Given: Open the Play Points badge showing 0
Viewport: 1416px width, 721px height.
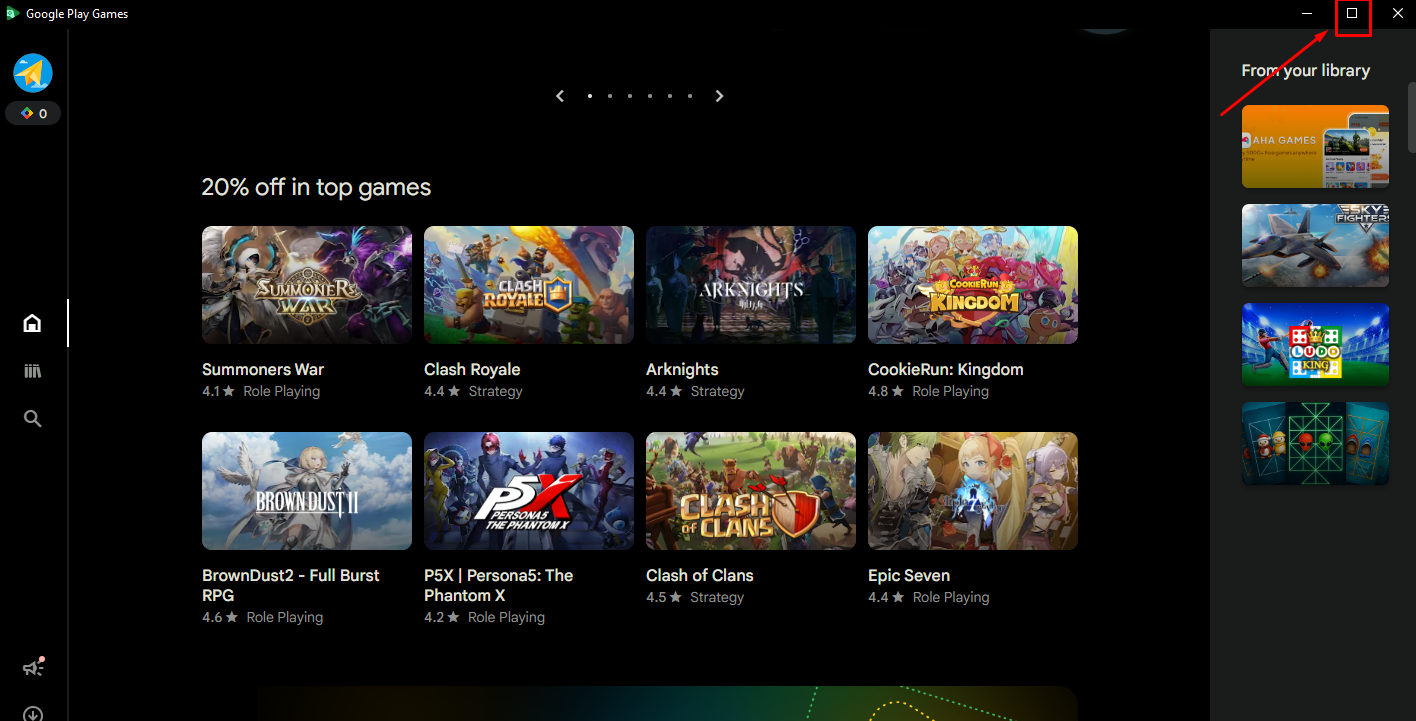Looking at the screenshot, I should (x=33, y=114).
